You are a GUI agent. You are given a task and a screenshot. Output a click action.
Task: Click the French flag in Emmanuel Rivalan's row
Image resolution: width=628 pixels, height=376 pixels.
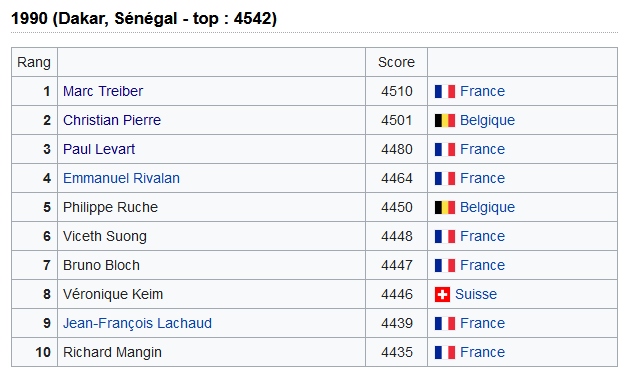click(x=445, y=179)
